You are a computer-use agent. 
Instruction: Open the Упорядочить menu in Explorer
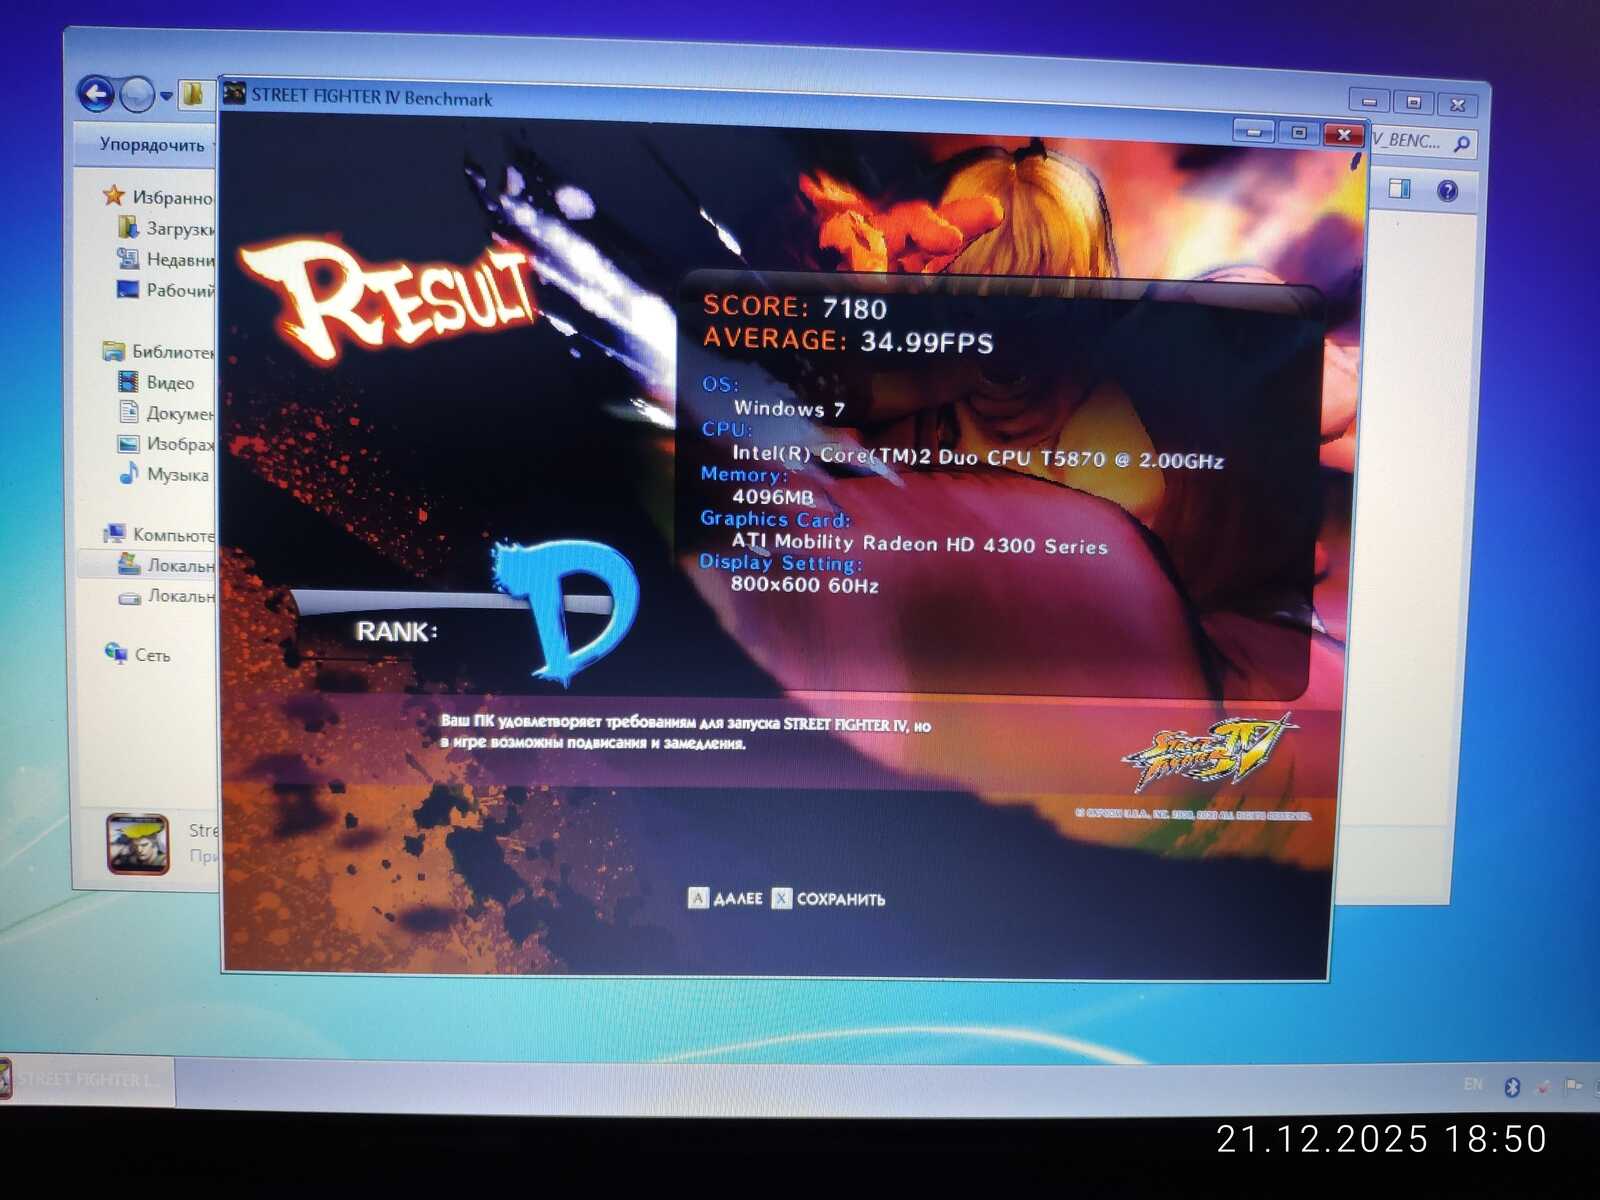[151, 145]
